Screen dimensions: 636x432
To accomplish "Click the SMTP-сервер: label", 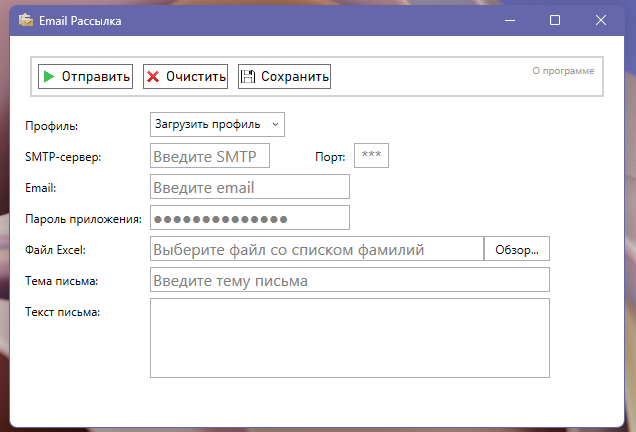I will click(x=63, y=157).
